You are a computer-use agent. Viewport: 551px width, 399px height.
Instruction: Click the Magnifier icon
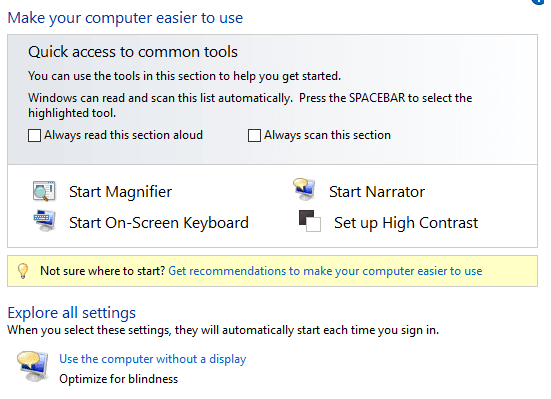[44, 191]
